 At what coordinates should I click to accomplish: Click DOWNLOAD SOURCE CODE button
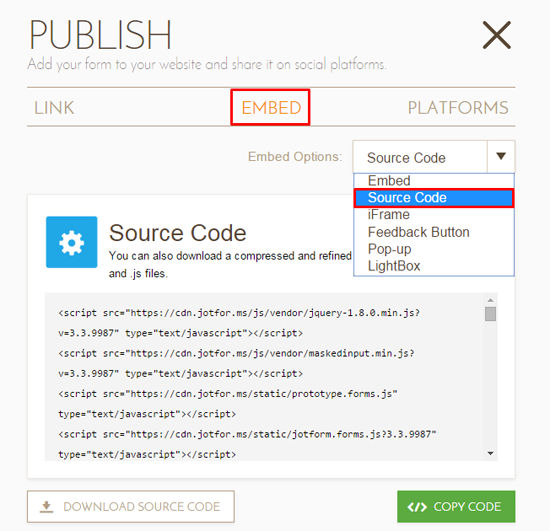coord(130,506)
